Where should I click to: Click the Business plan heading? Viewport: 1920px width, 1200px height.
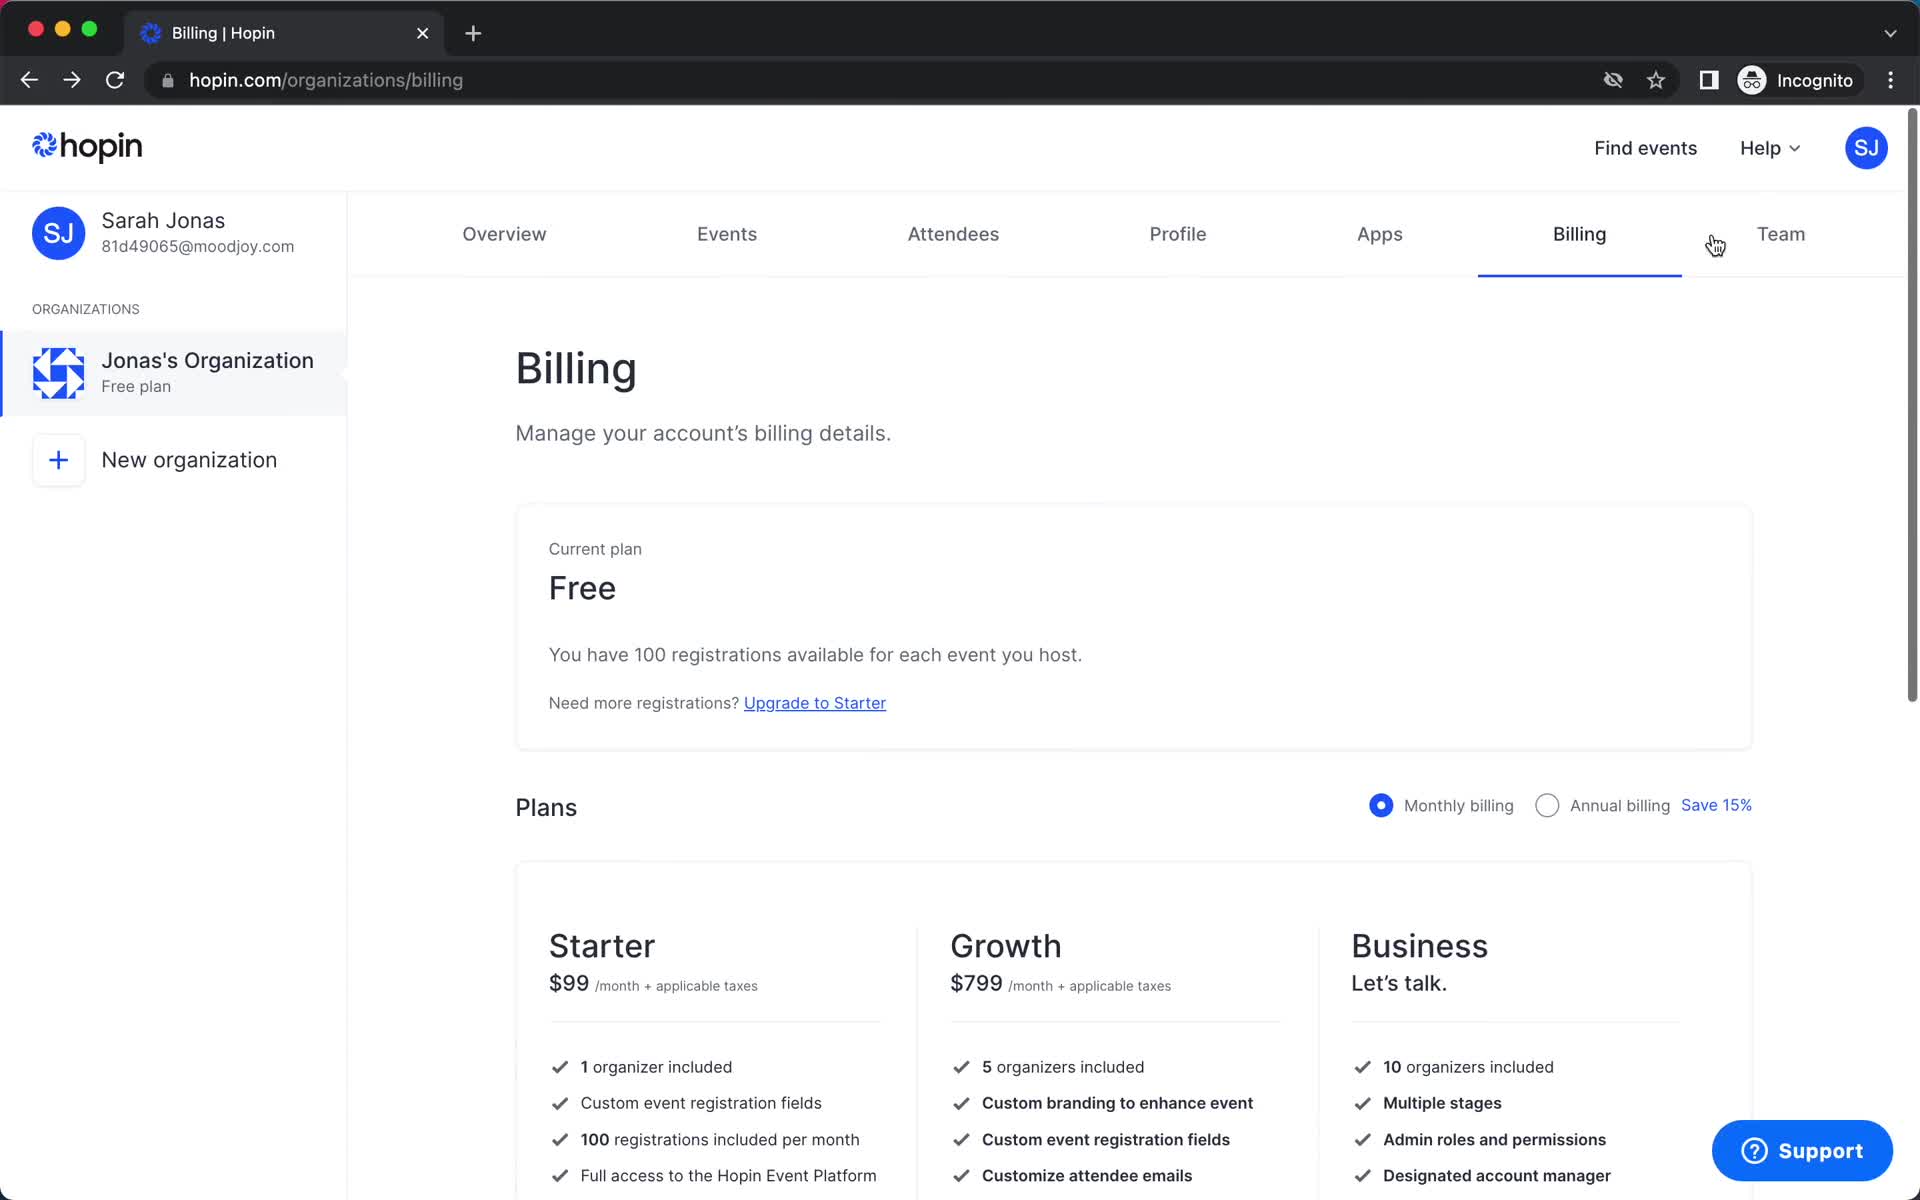[1419, 946]
